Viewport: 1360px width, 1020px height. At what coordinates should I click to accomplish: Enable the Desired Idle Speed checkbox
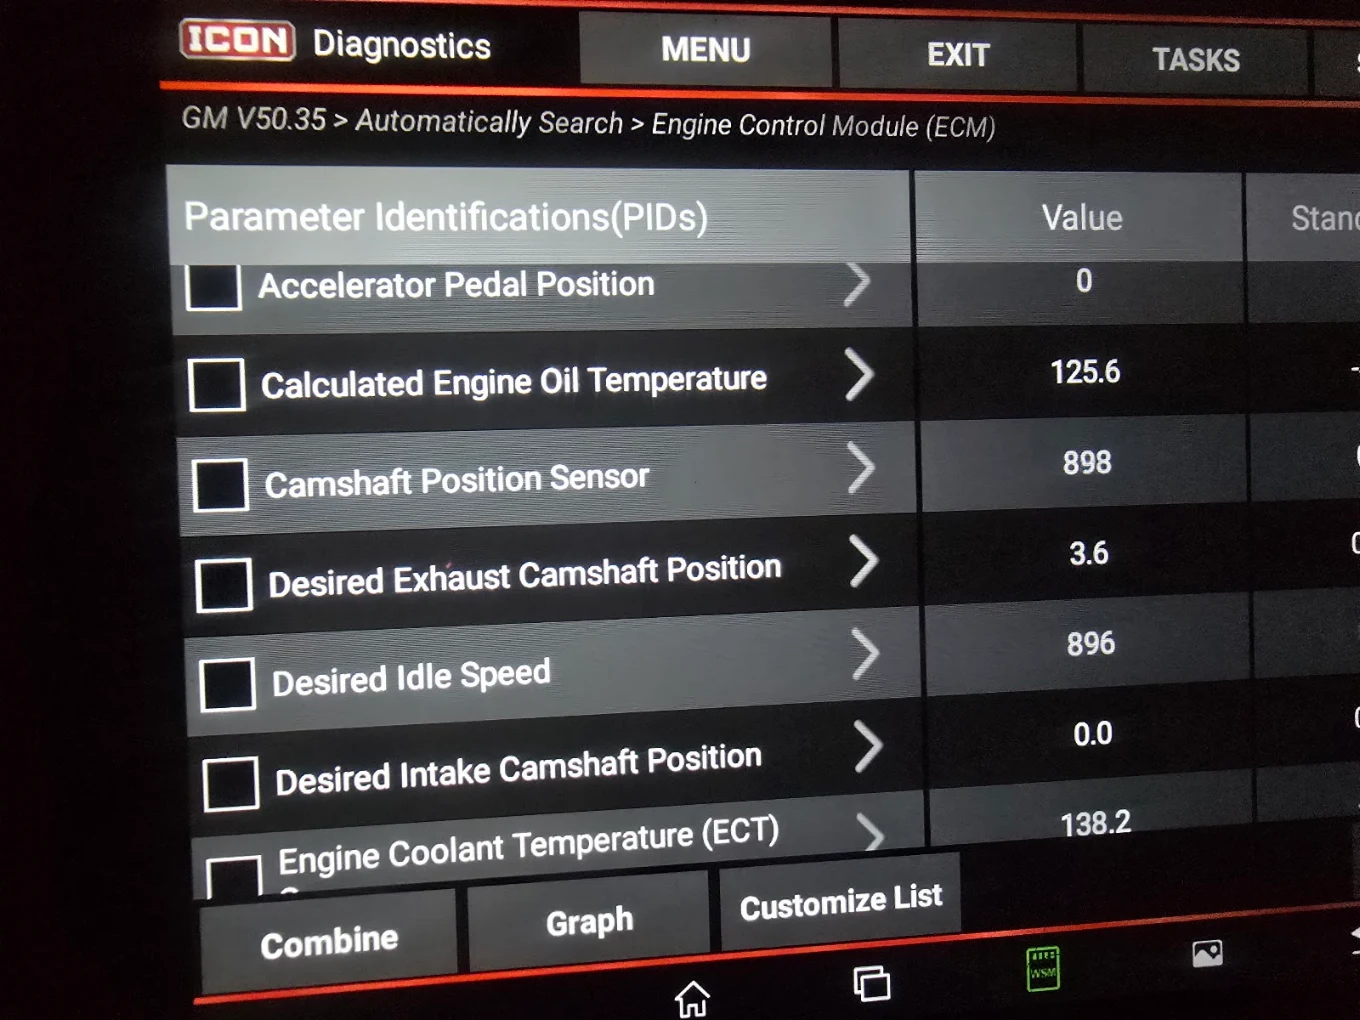pos(227,684)
